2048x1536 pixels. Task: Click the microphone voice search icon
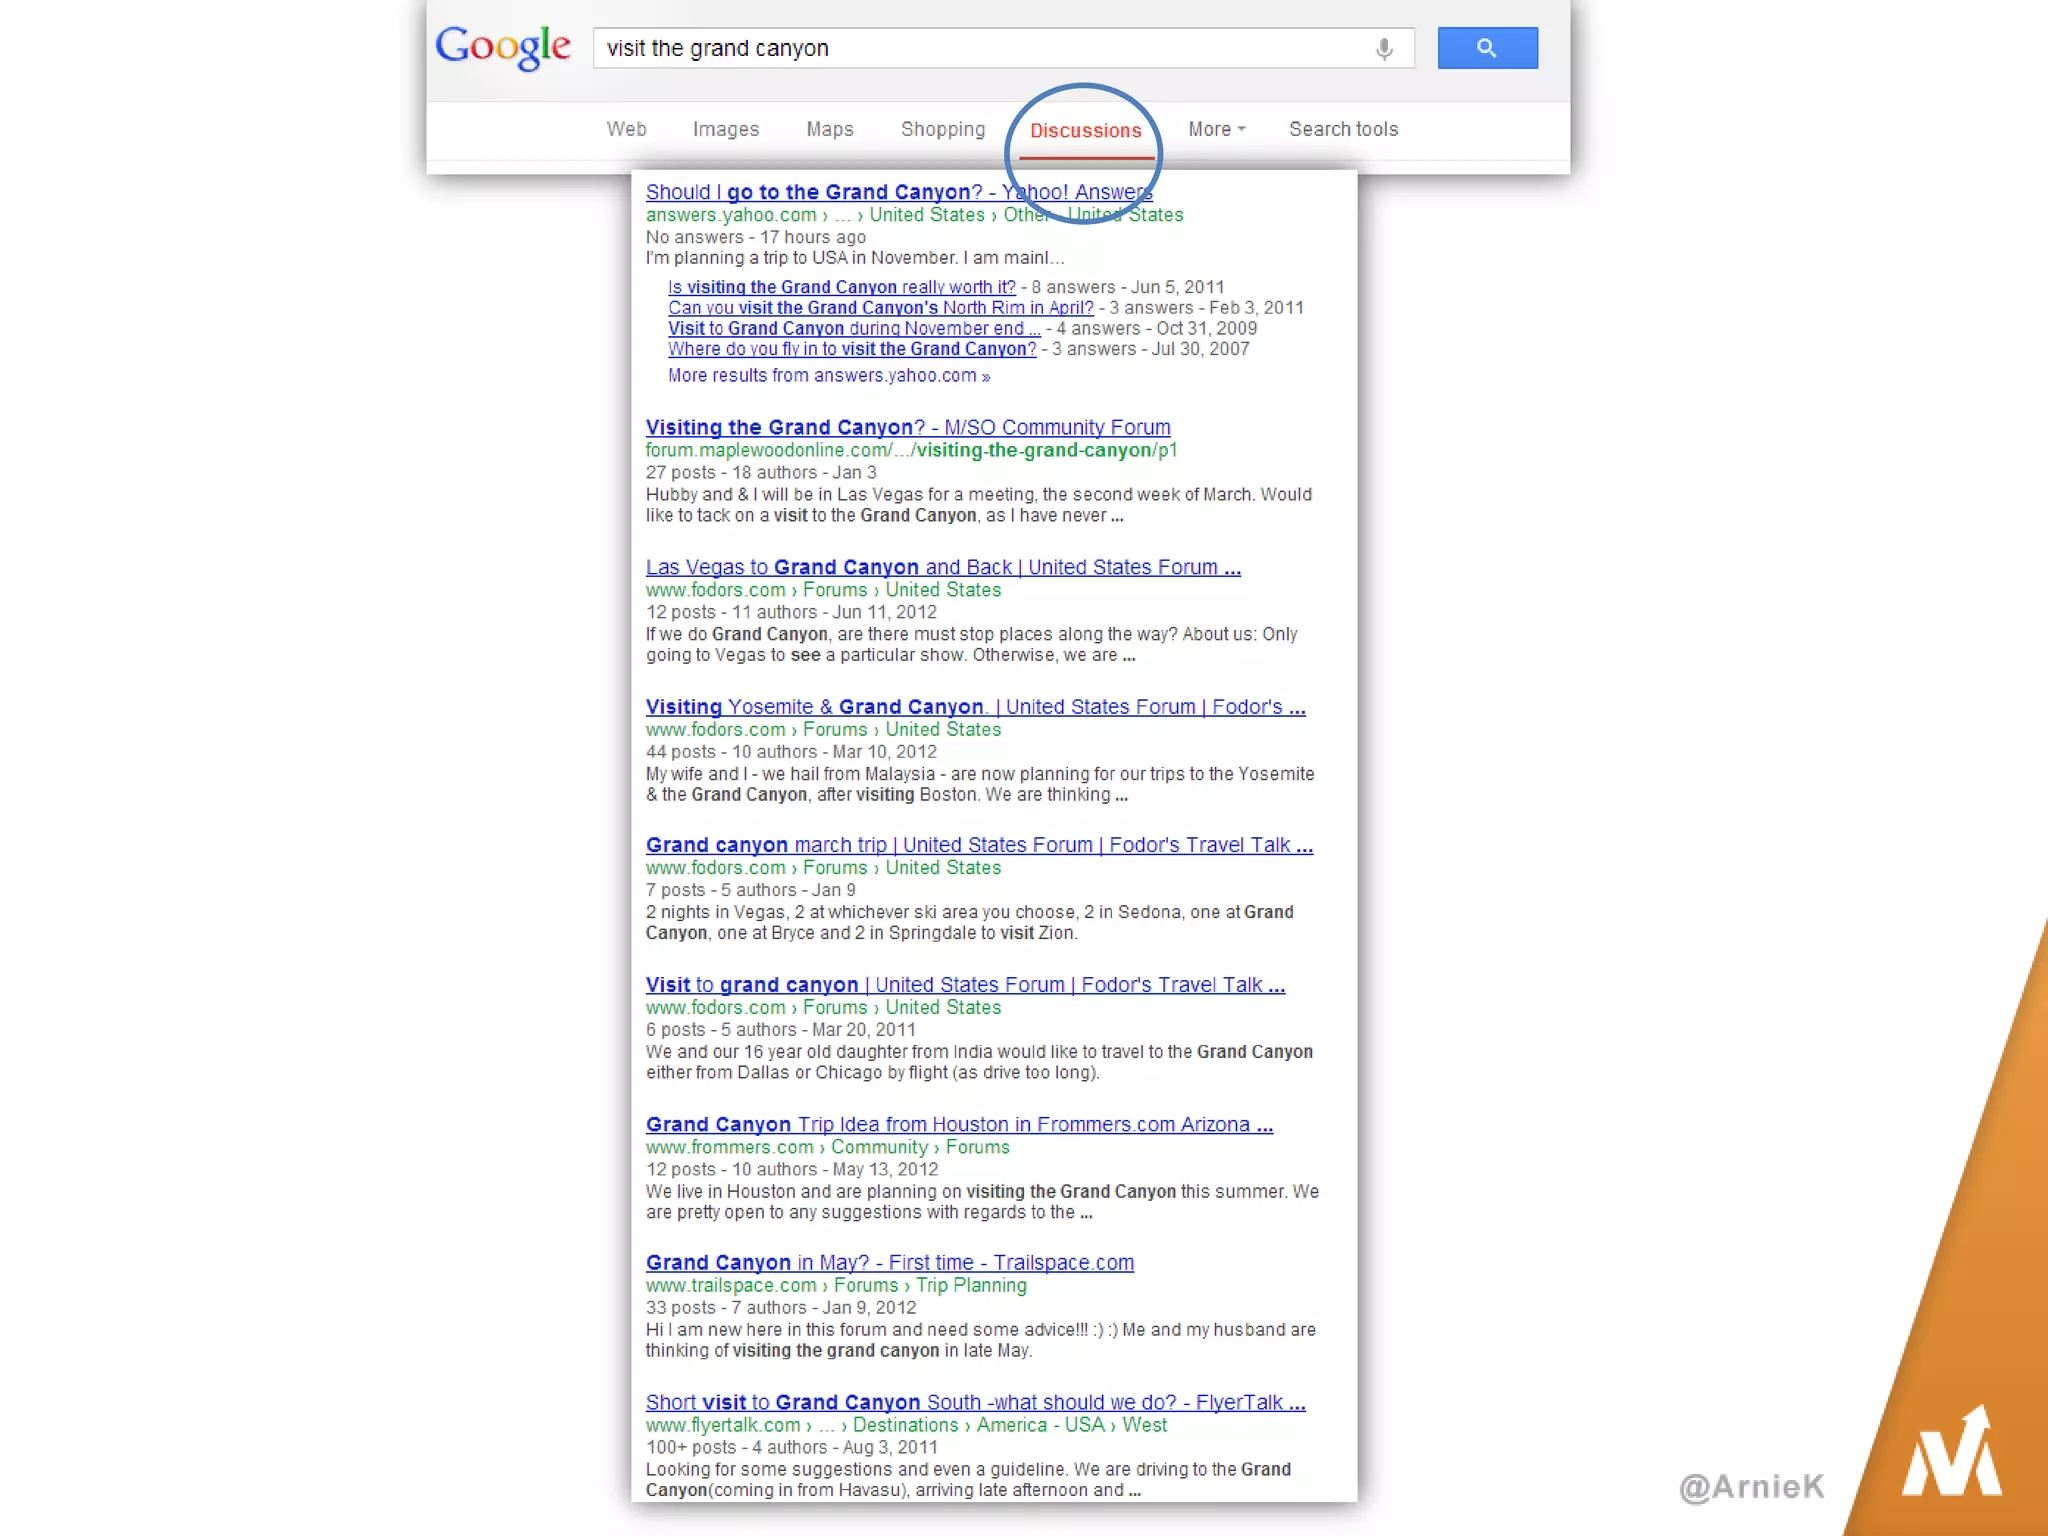click(x=1383, y=48)
